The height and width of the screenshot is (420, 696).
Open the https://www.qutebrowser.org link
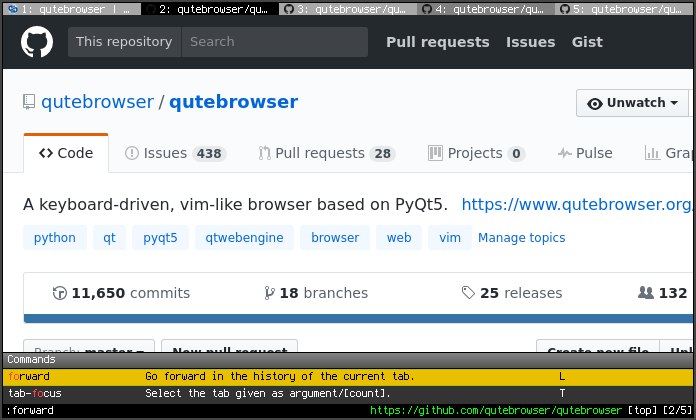[577, 205]
